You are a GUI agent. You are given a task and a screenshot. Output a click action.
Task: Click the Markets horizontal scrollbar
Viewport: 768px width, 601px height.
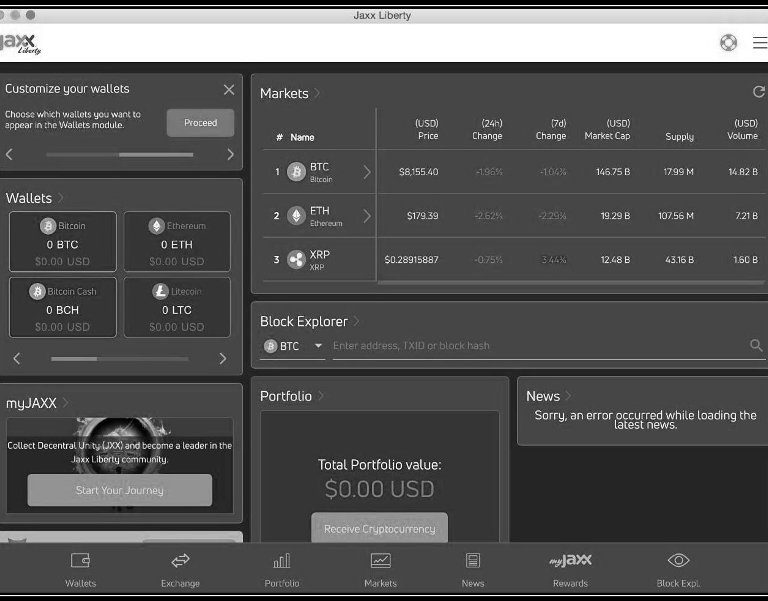[571, 283]
